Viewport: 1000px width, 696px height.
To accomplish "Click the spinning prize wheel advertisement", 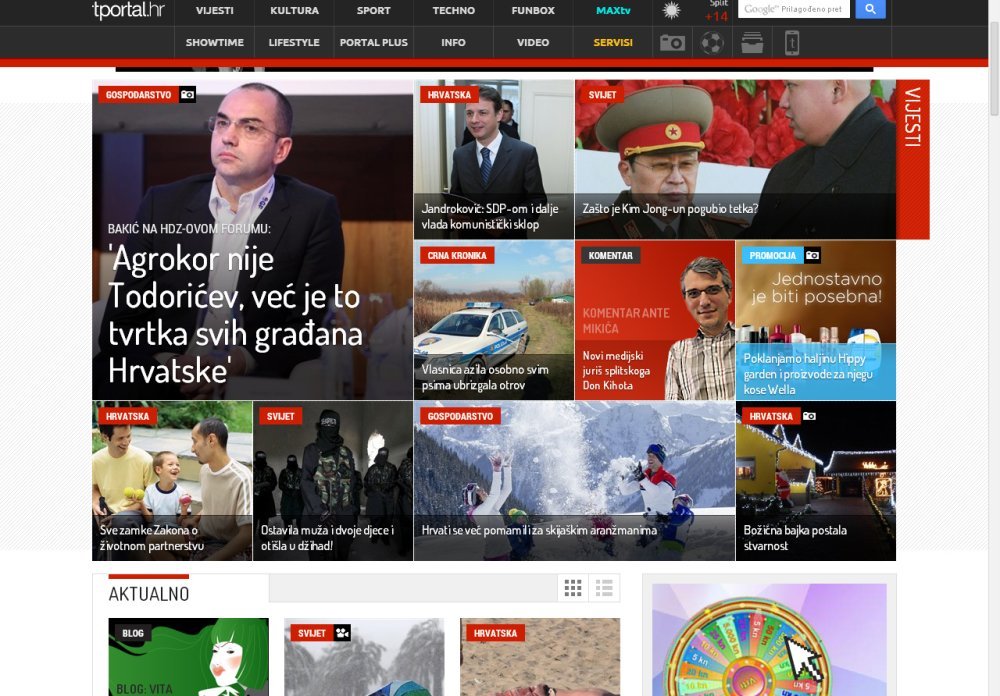I will point(769,640).
